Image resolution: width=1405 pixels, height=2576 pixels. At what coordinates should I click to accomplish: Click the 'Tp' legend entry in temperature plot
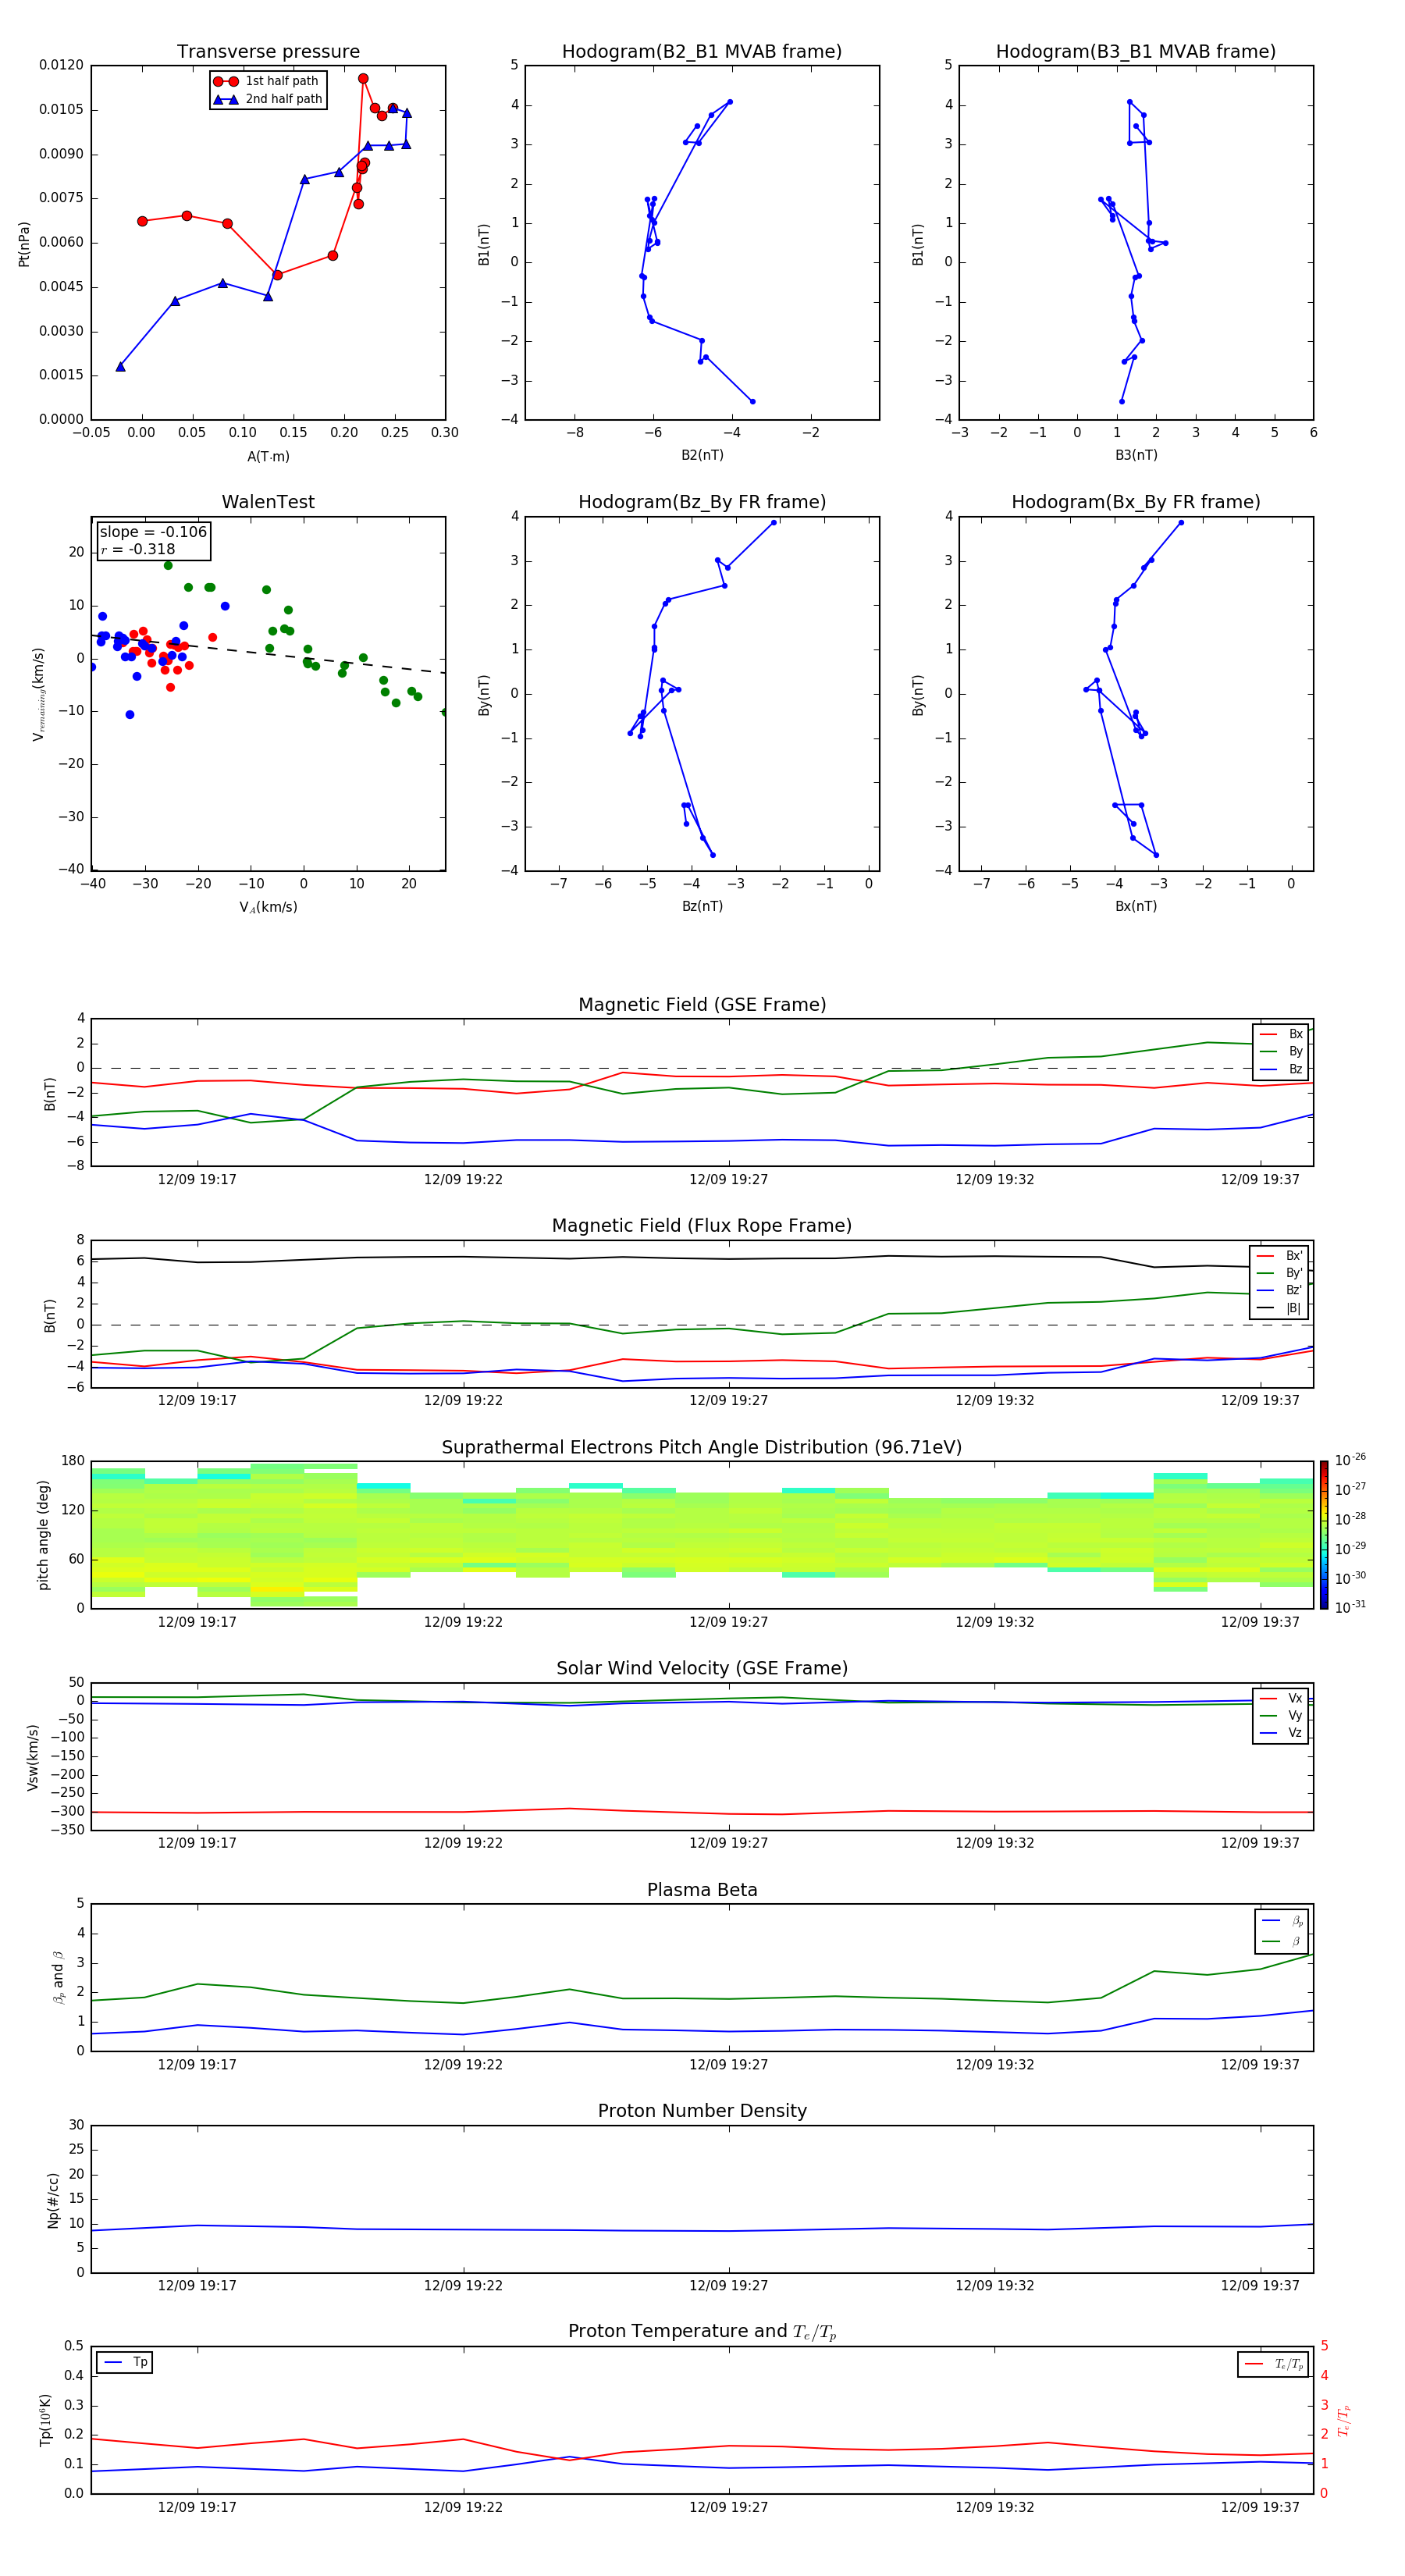(x=125, y=2363)
